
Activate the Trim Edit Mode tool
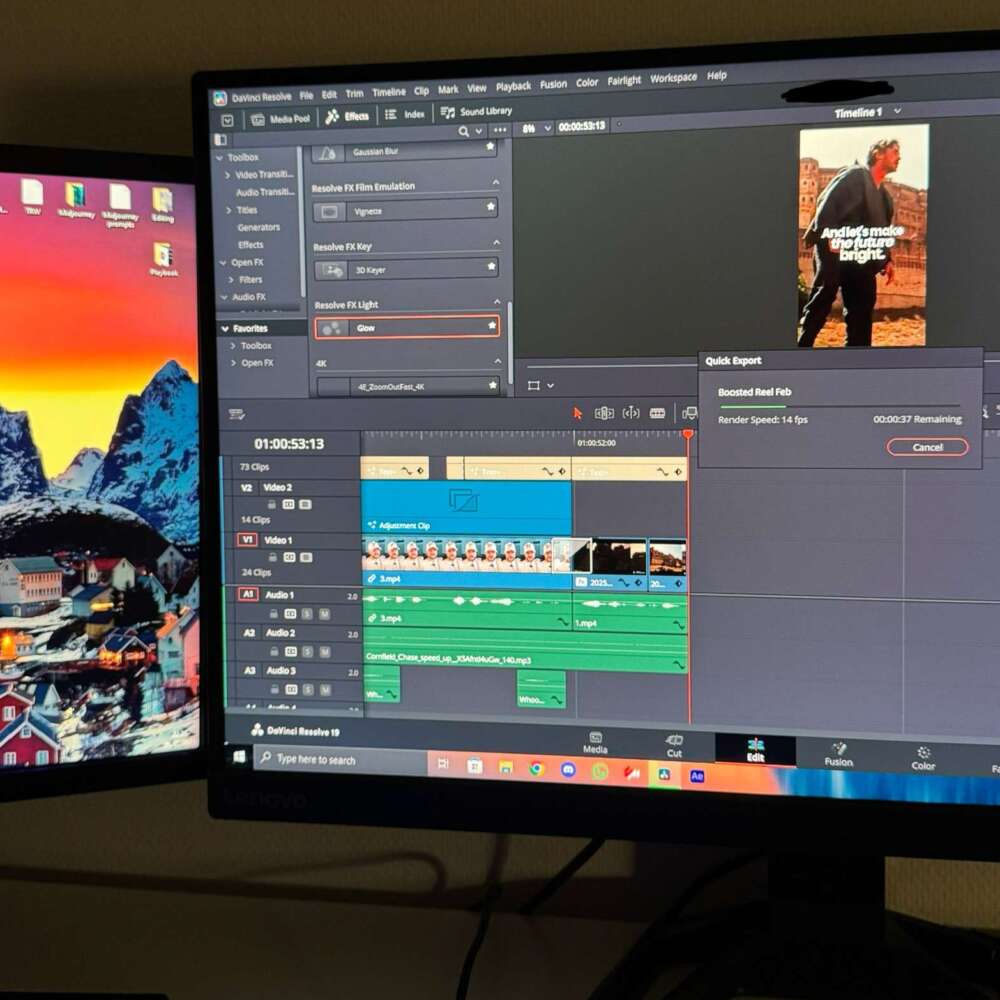tap(604, 413)
